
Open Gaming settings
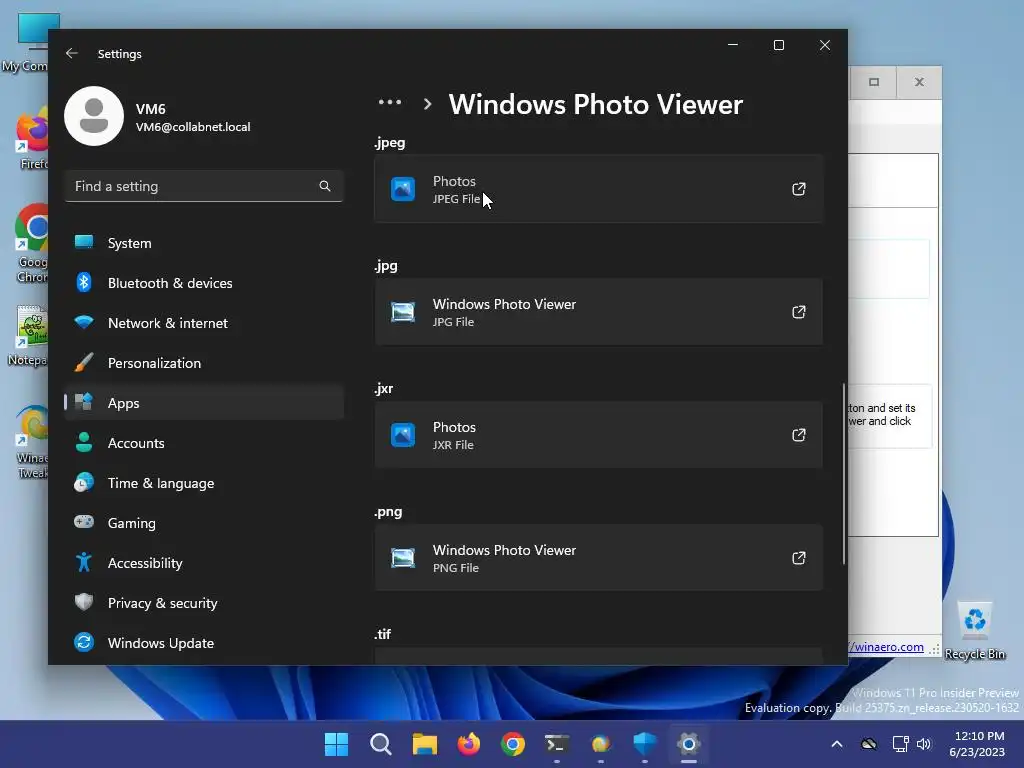204,523
